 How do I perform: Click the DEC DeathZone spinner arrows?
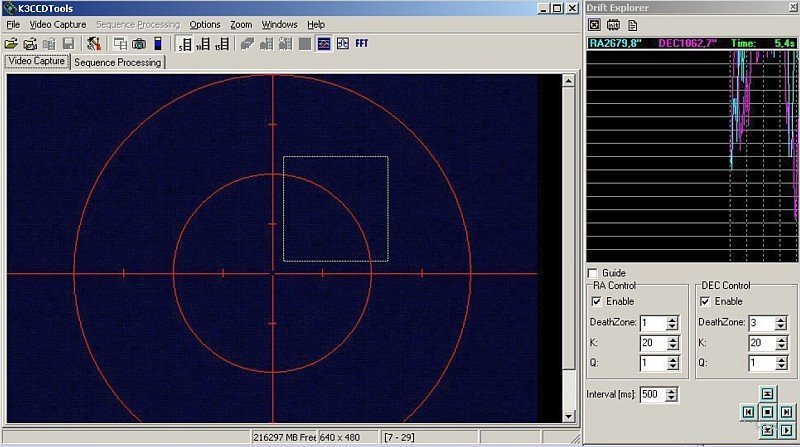pos(781,323)
